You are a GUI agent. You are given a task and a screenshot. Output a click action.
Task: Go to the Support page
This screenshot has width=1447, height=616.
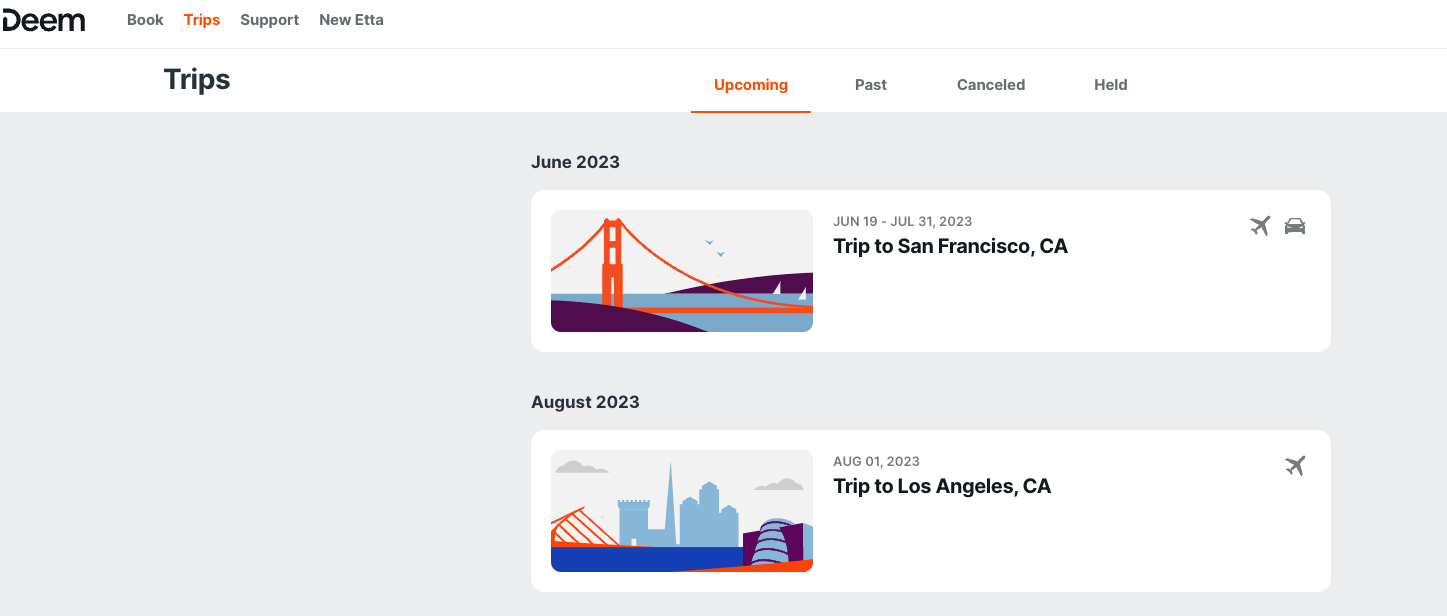click(269, 20)
